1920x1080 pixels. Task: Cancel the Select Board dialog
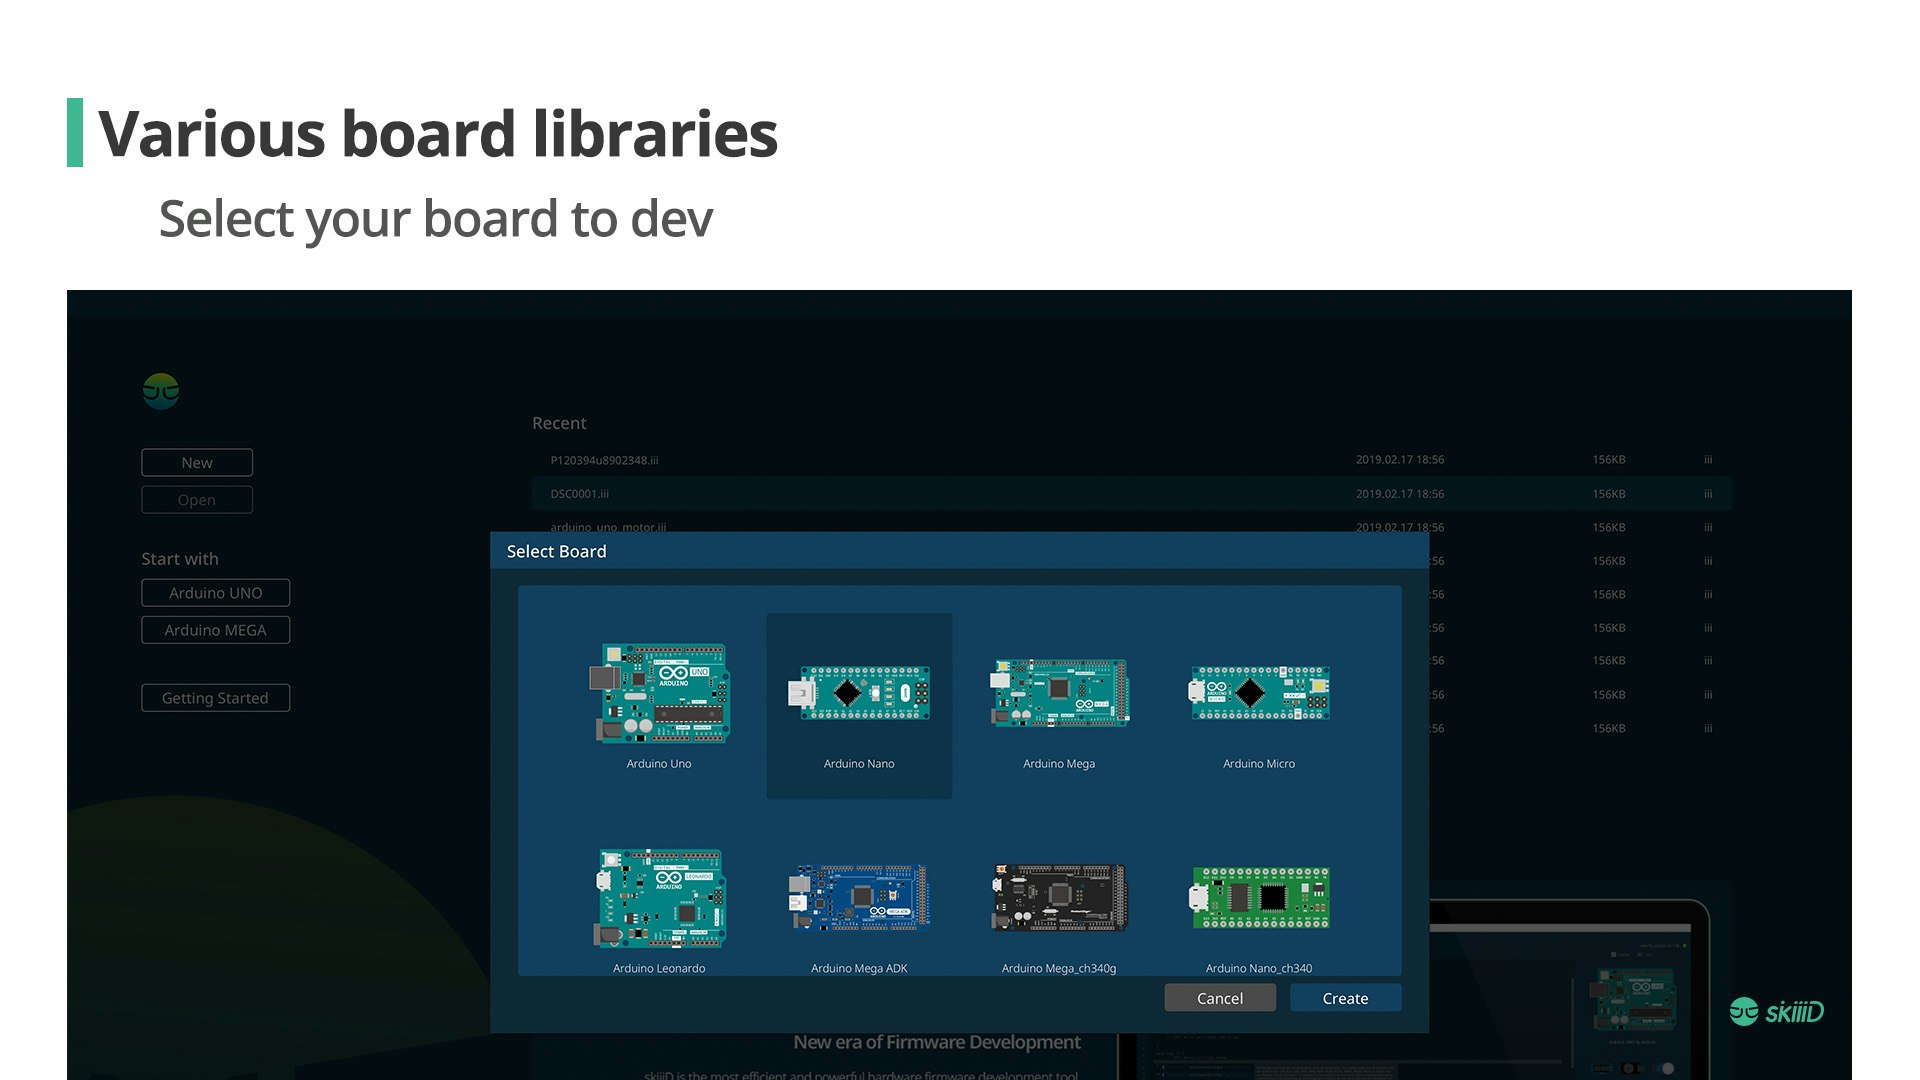point(1219,998)
